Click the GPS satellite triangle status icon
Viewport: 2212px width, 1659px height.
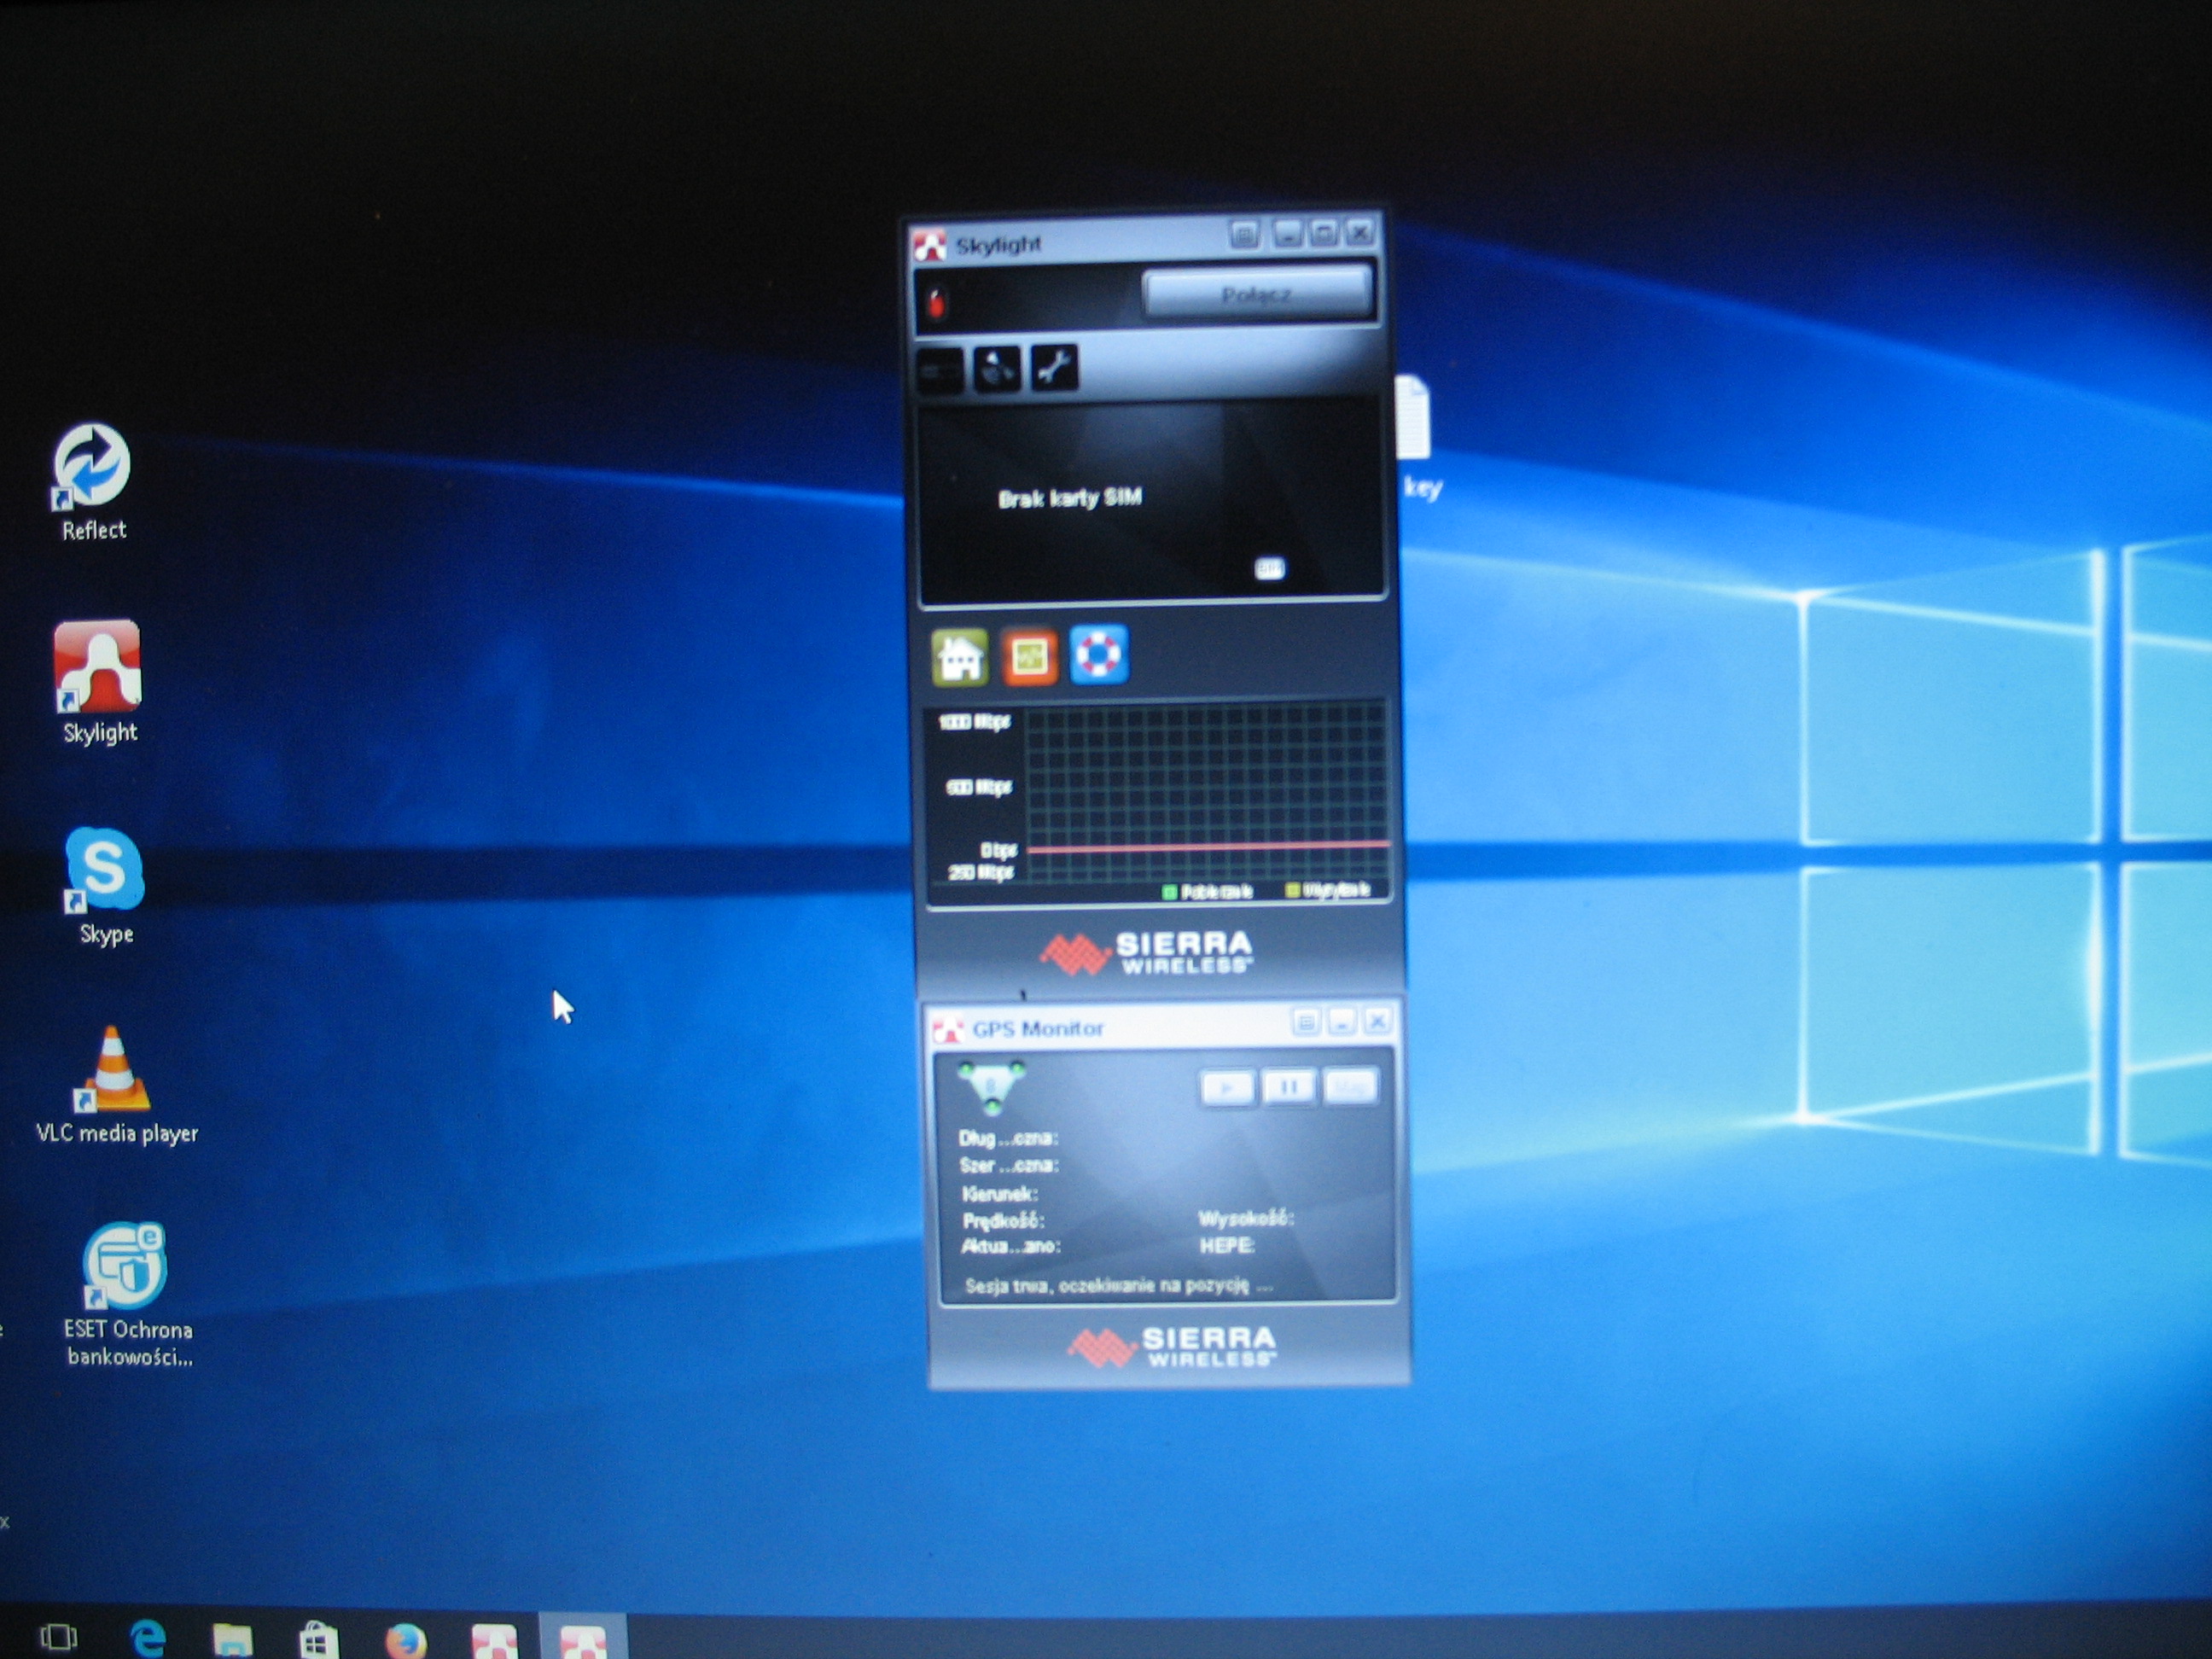click(x=991, y=1086)
